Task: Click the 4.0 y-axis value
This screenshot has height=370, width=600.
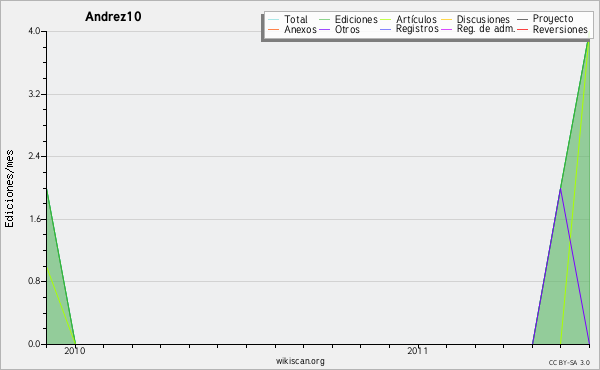Action: tap(34, 31)
